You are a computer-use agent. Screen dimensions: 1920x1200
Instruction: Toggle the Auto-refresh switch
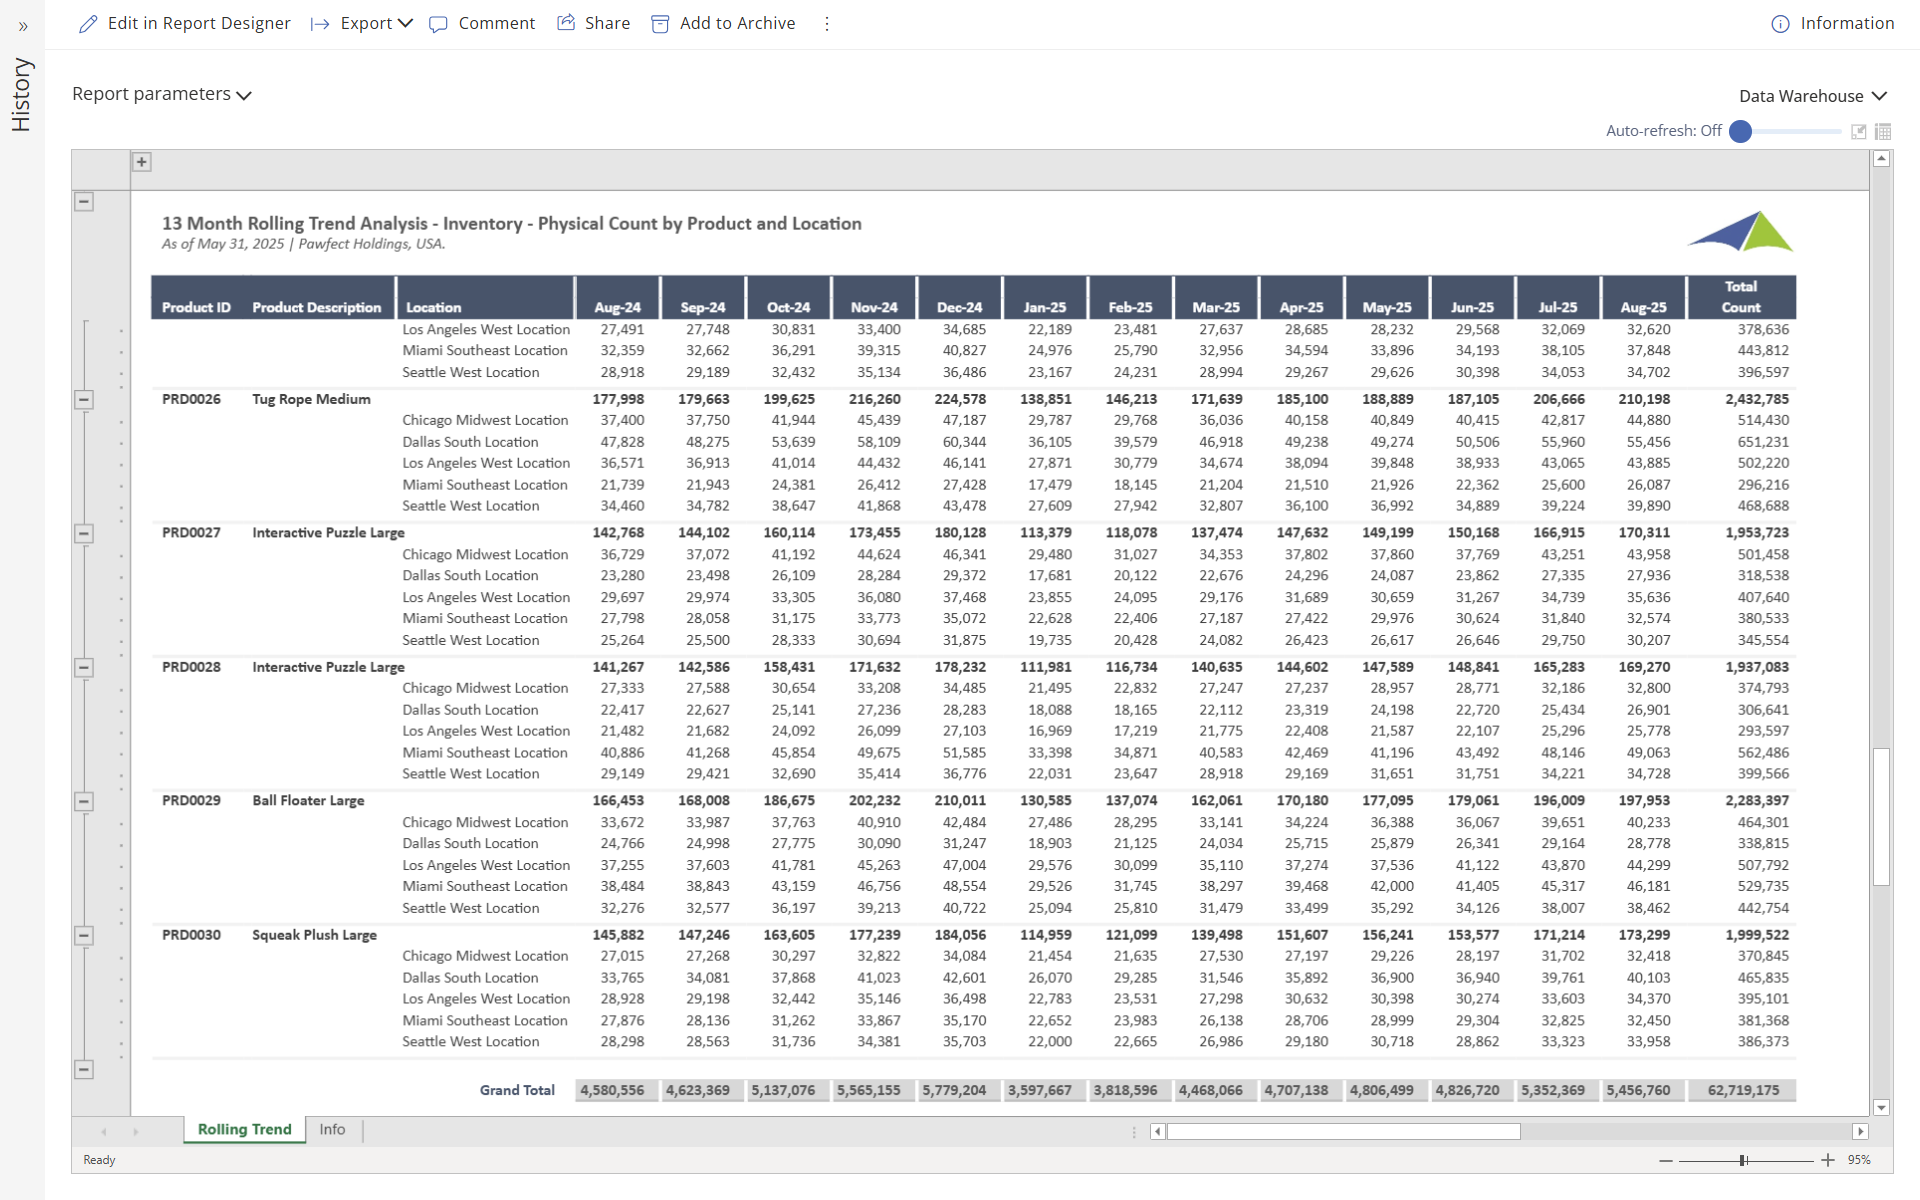coord(1741,131)
